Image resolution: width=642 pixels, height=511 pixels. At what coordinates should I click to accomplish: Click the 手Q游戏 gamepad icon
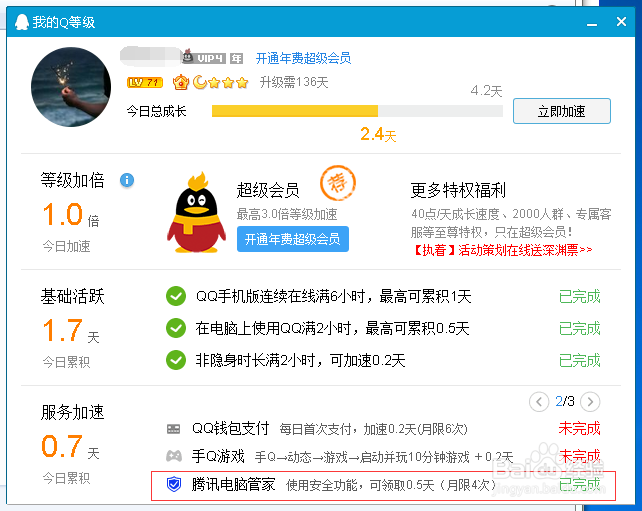[x=174, y=456]
